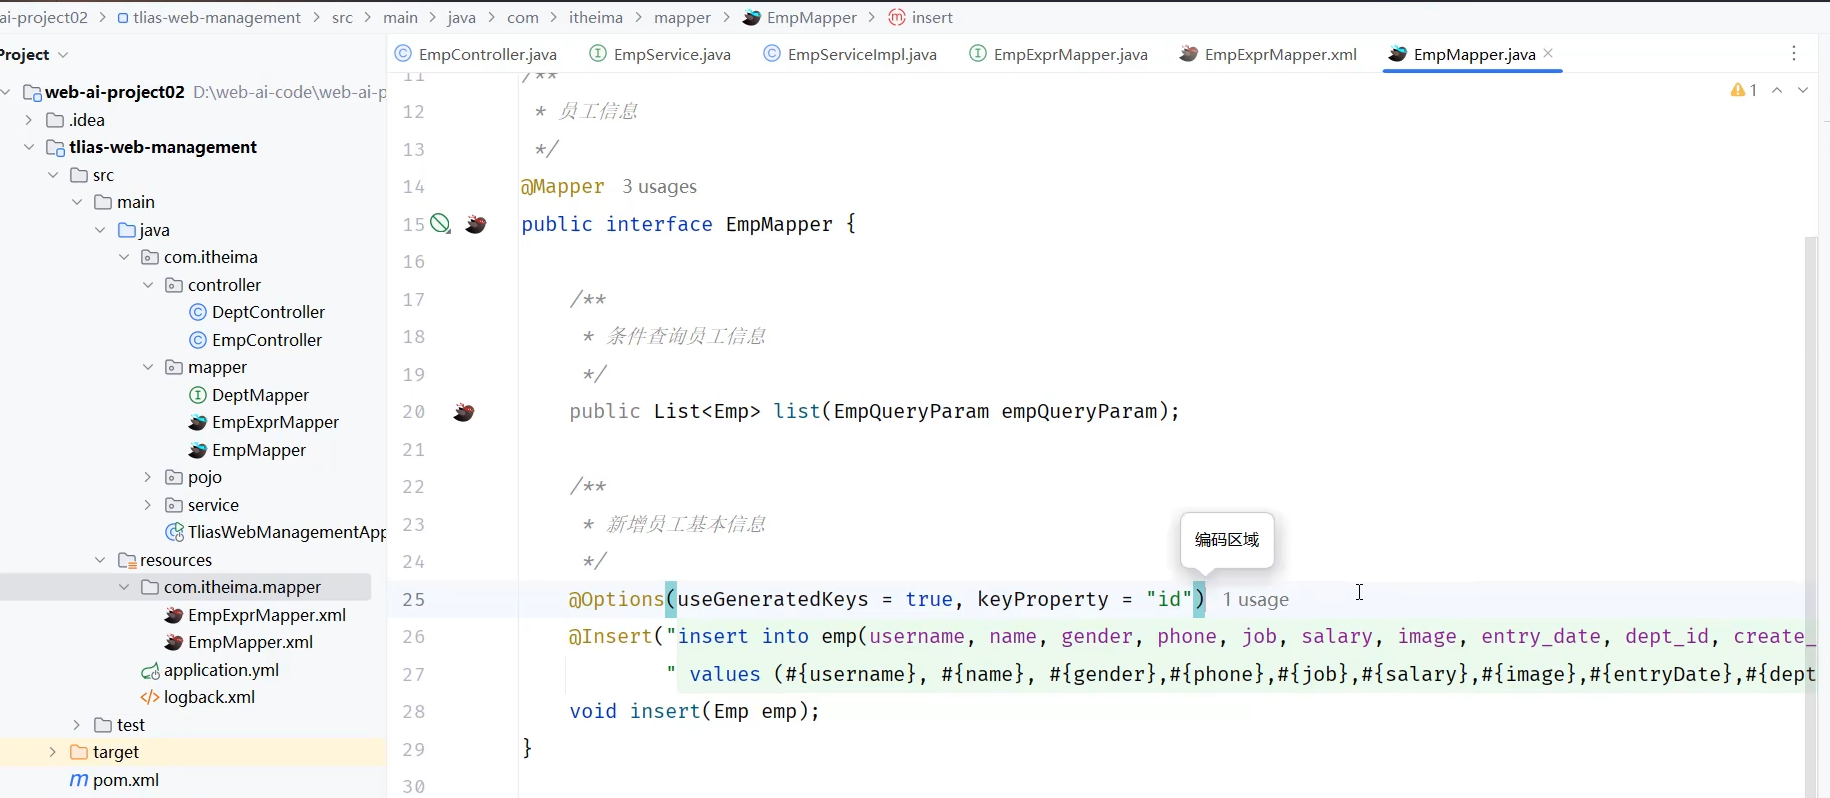Click tlias-web-management breadcrumb
The height and width of the screenshot is (798, 1830).
click(209, 18)
